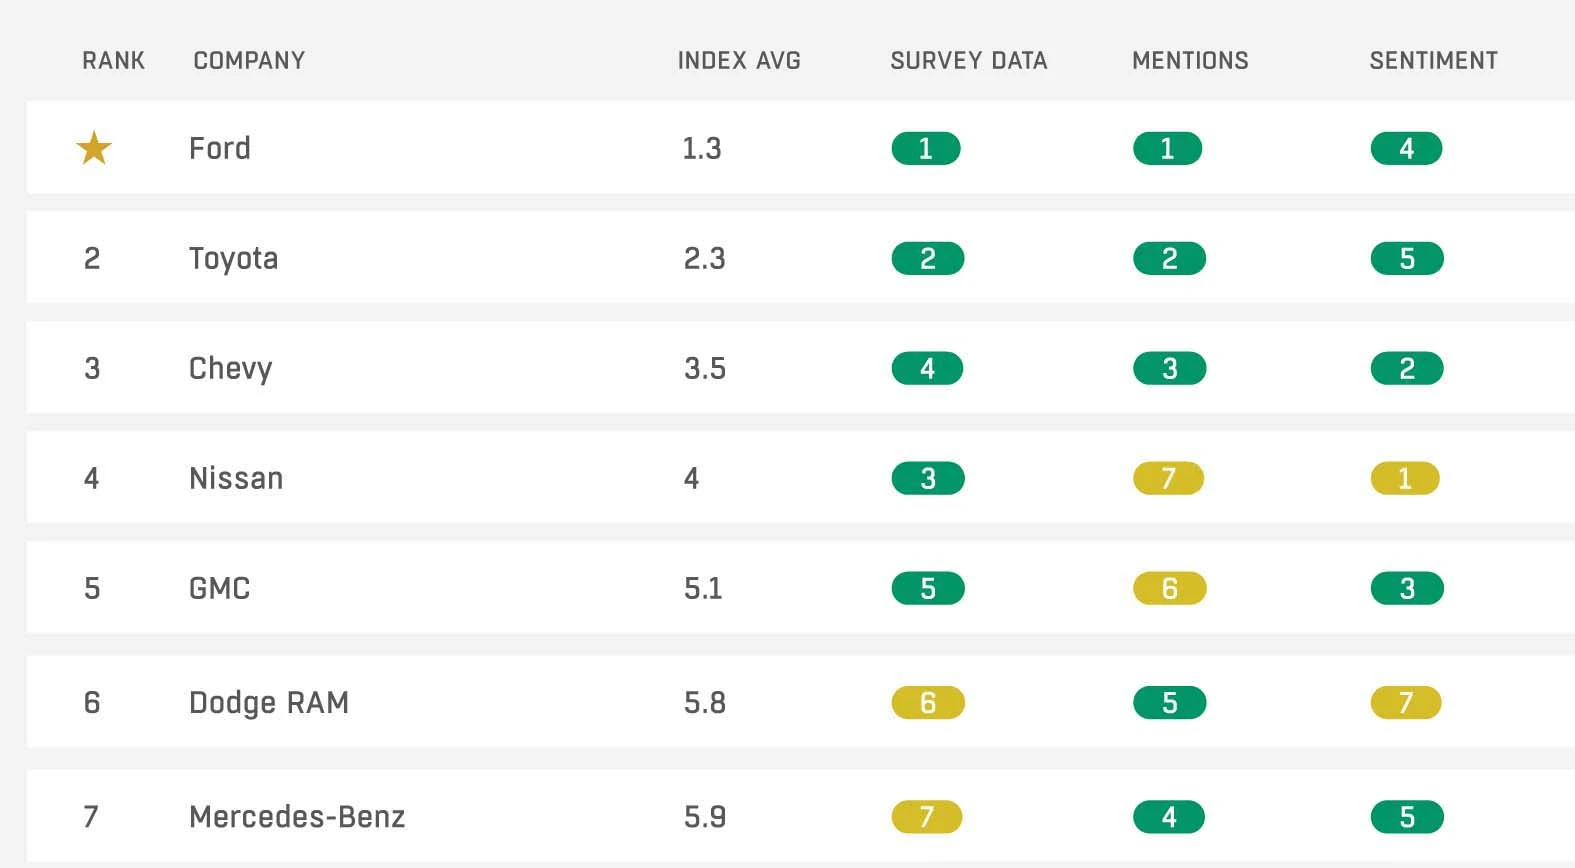Click Mercedes-Benz's sentiment badge 5
Screen dimensions: 1575x868
pyautogui.click(x=1407, y=817)
